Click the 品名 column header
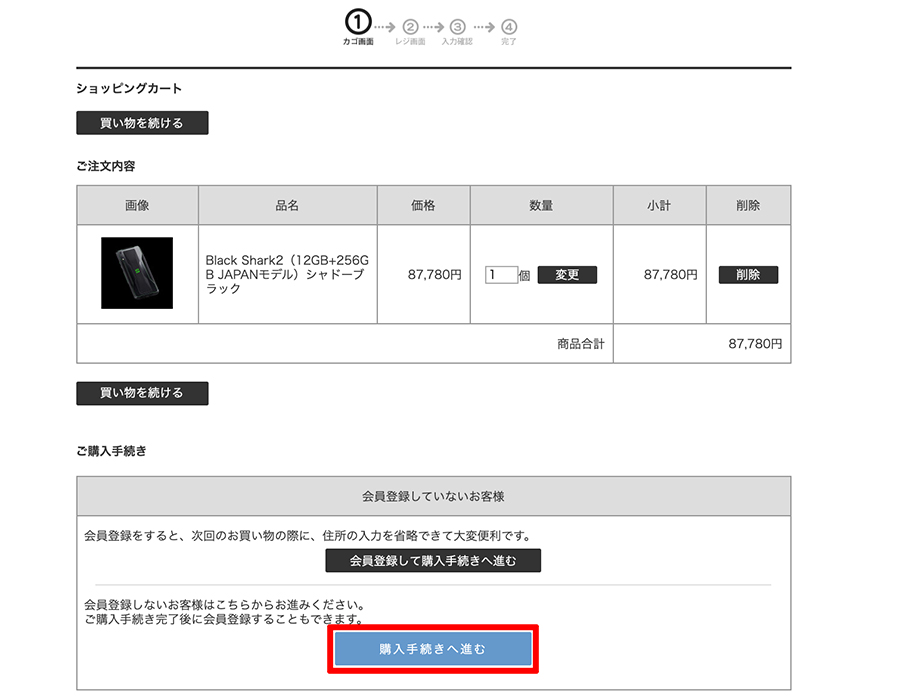Image resolution: width=900 pixels, height=700 pixels. pos(288,205)
